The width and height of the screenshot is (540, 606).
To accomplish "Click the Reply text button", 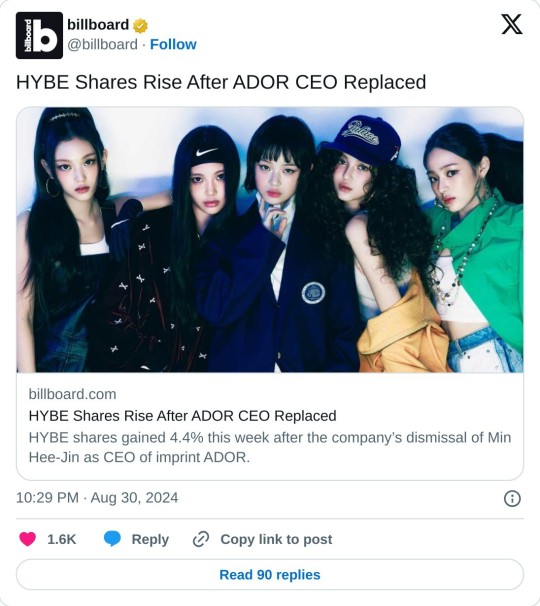I will 150,540.
